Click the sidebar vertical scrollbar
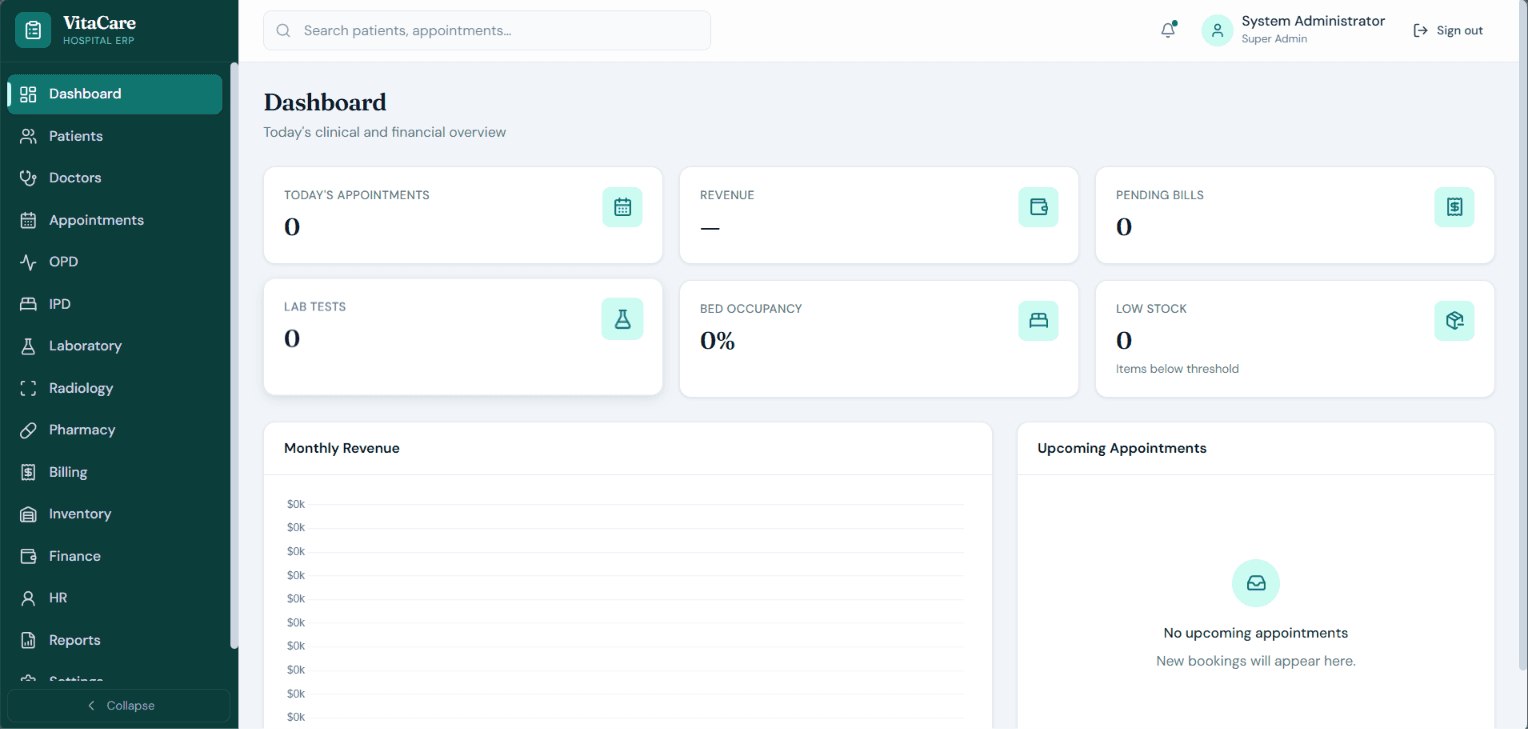This screenshot has height=729, width=1528. pos(234,355)
